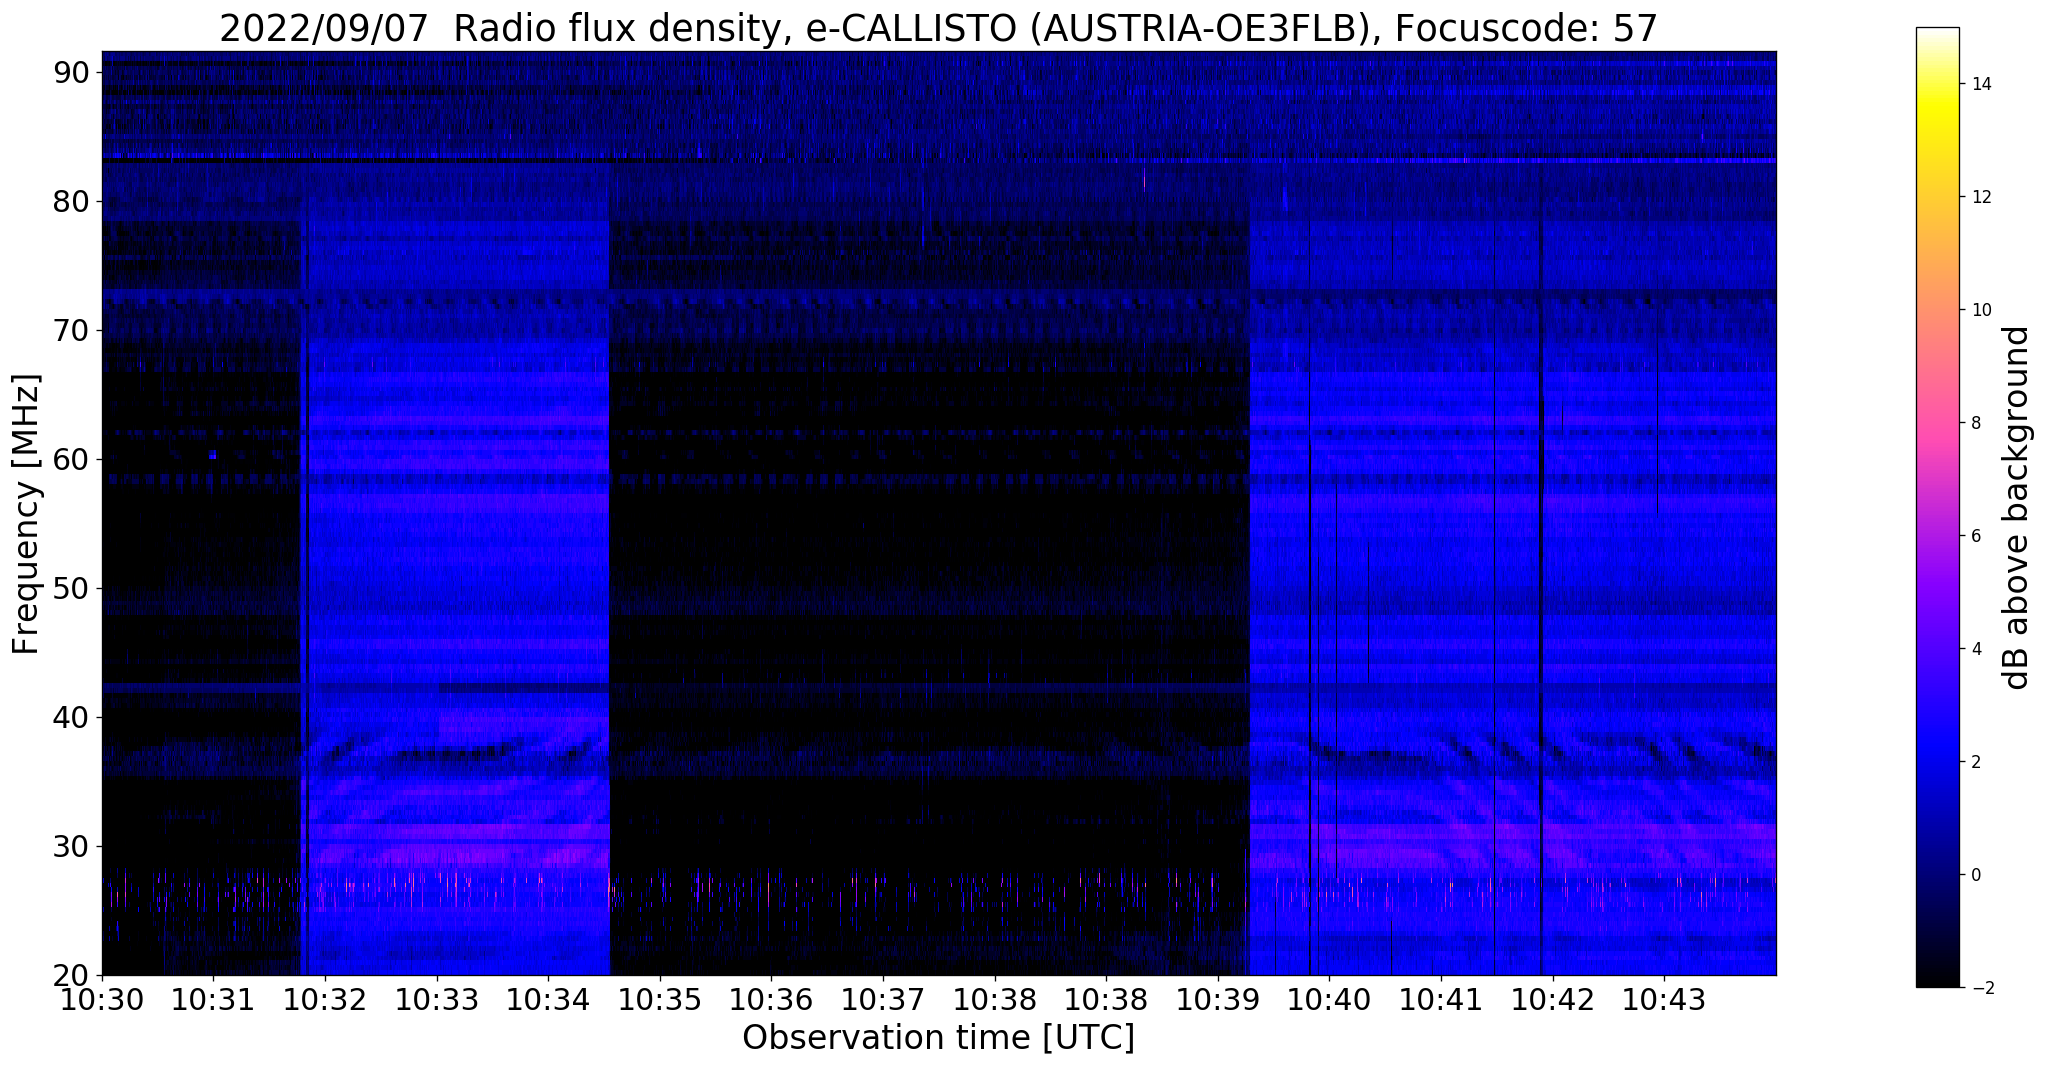Click the 'Frequency [MHz]' y-axis label
This screenshot has width=2047, height=1067.
click(26, 514)
